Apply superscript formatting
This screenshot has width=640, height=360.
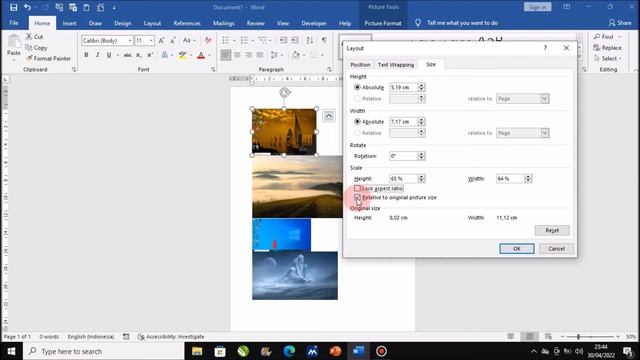pyautogui.click(x=150, y=55)
